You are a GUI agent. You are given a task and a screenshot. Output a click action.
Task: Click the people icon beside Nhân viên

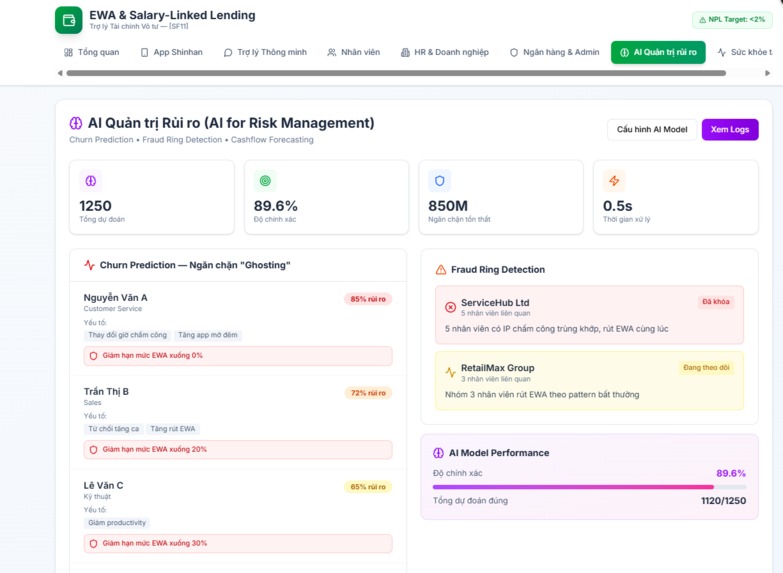click(x=332, y=52)
